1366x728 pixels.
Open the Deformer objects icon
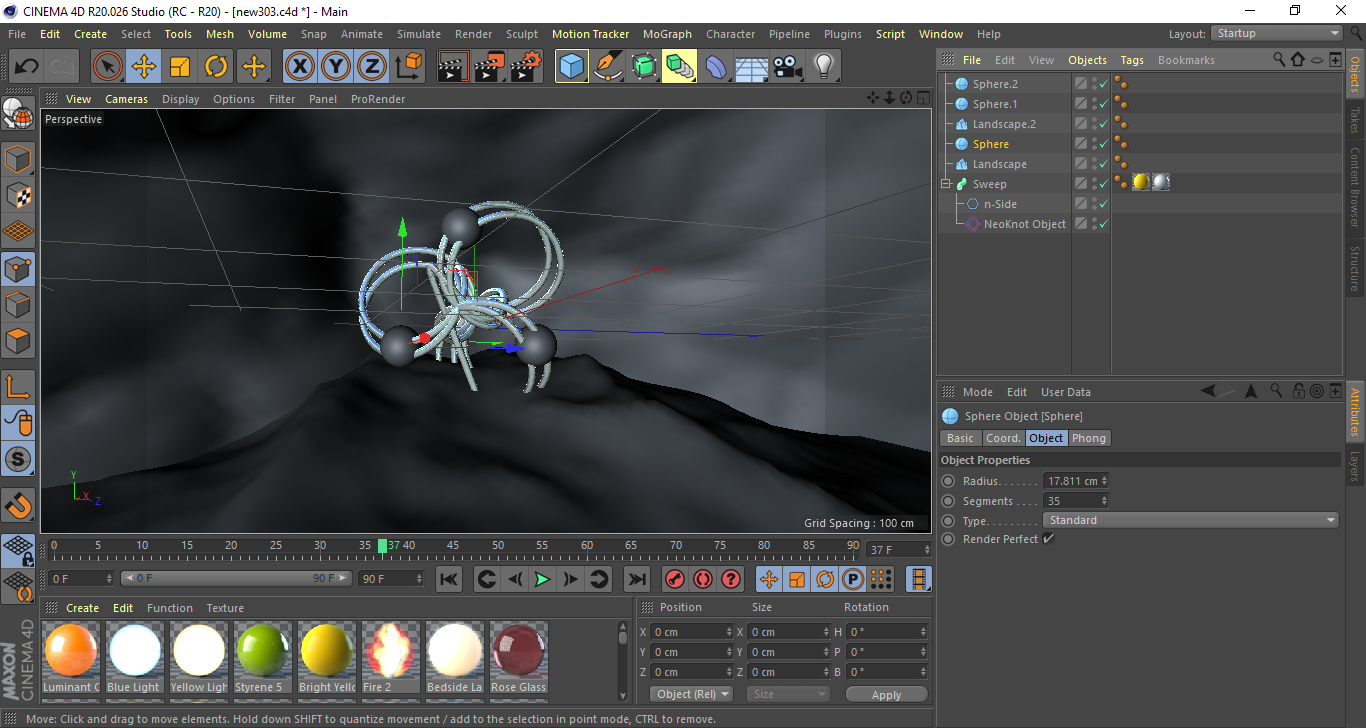pos(716,67)
